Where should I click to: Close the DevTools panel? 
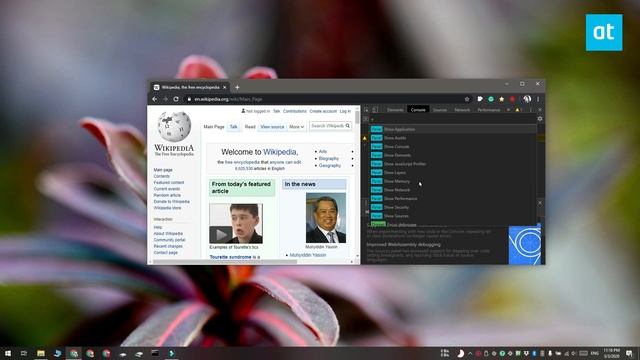point(540,110)
